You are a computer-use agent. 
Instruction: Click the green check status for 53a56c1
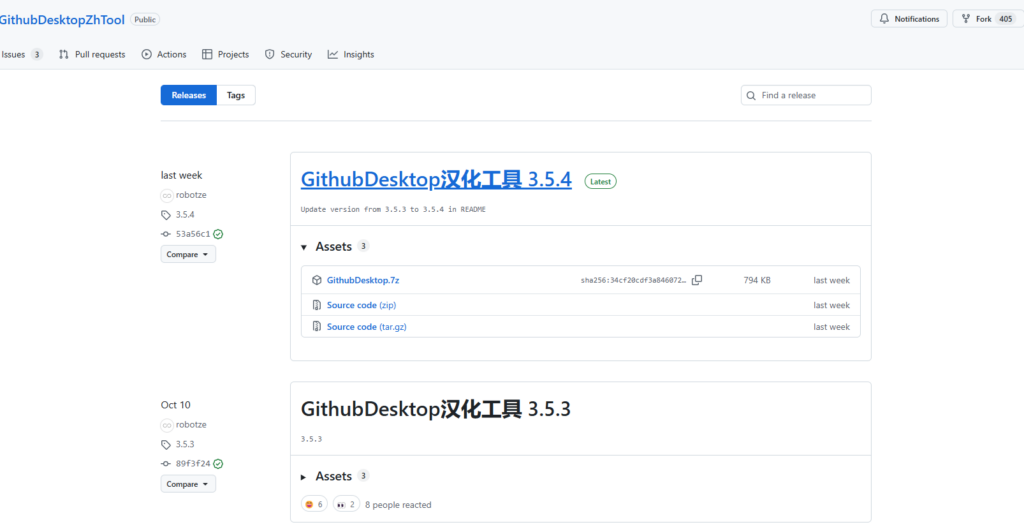pos(218,234)
